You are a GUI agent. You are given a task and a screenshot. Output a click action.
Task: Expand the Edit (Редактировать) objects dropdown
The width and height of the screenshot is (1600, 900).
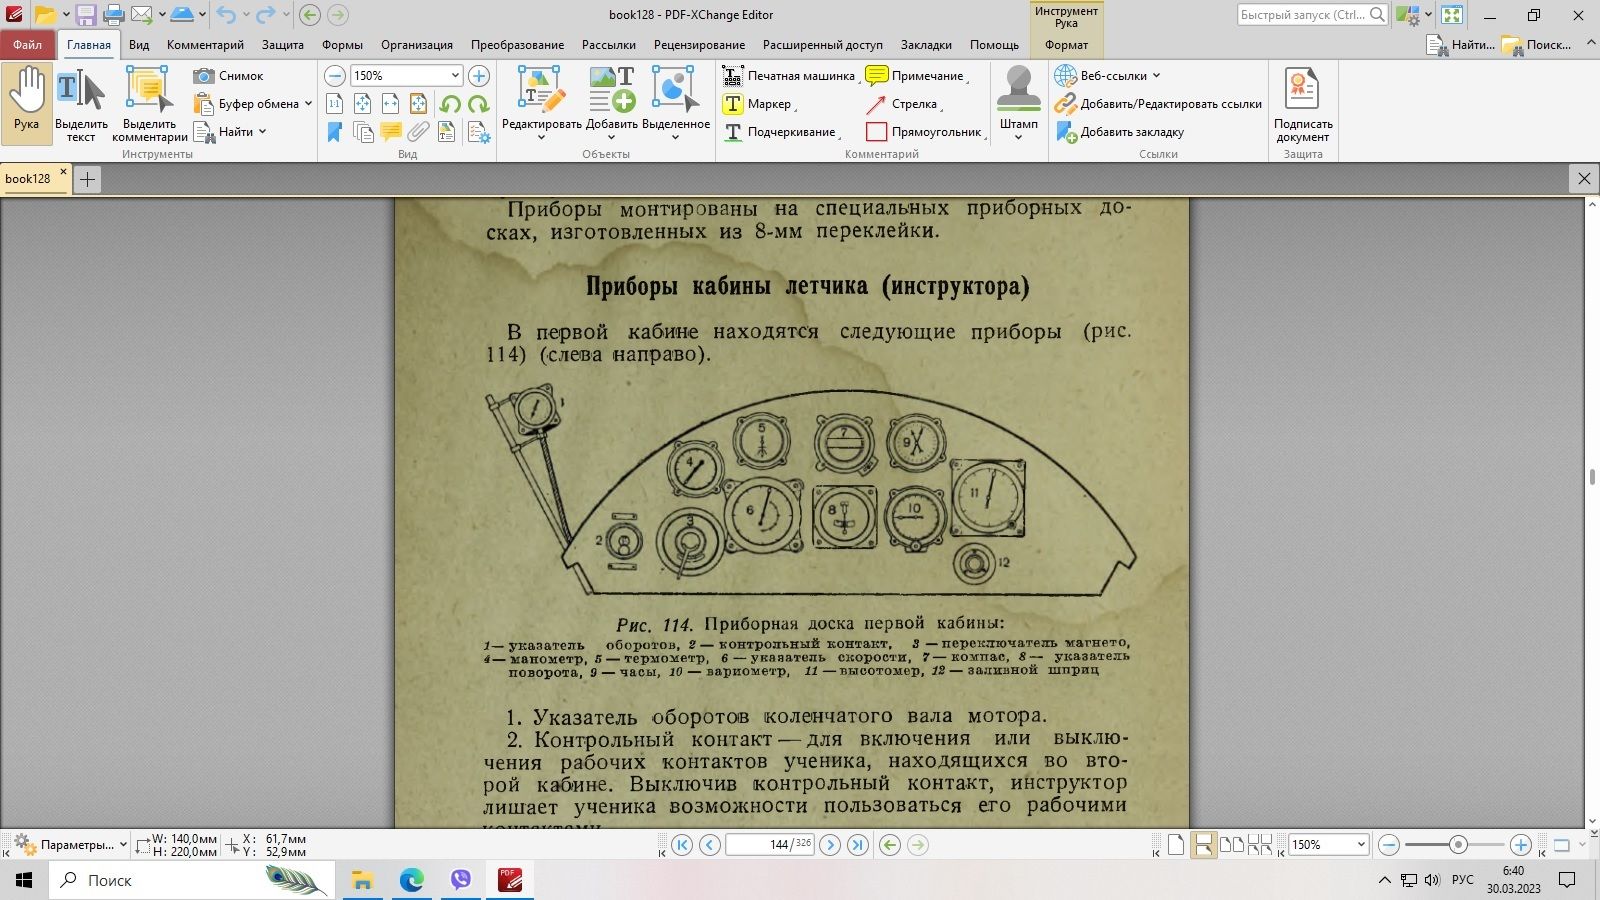click(x=541, y=138)
